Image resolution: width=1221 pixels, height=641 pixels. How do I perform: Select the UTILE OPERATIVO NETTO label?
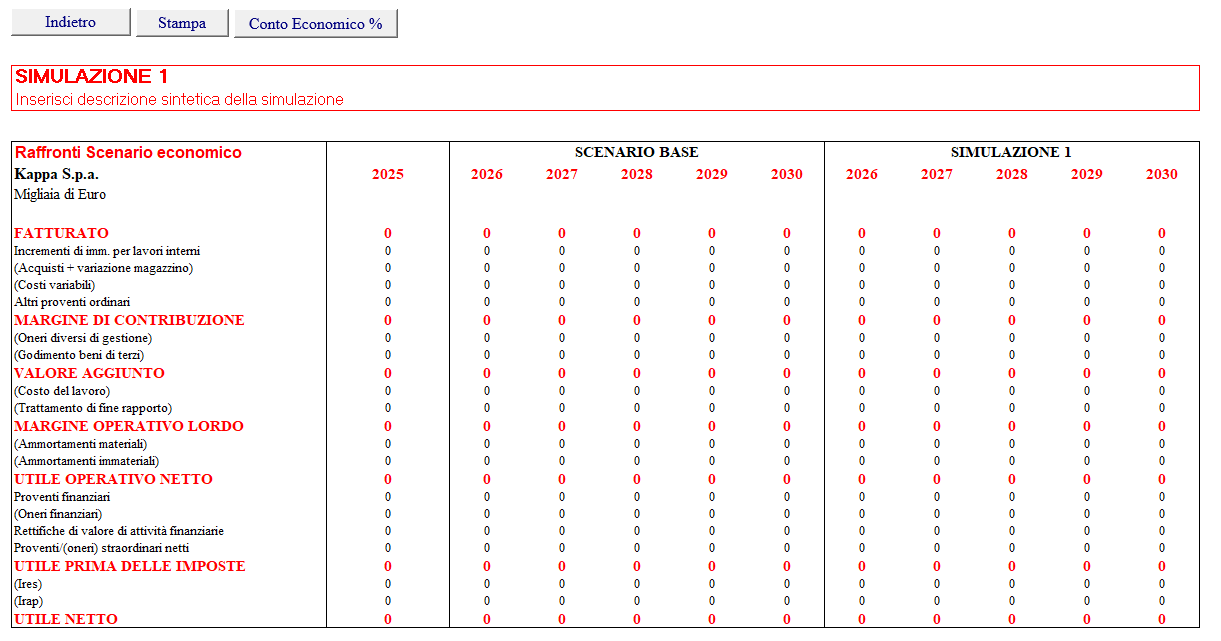click(x=113, y=479)
